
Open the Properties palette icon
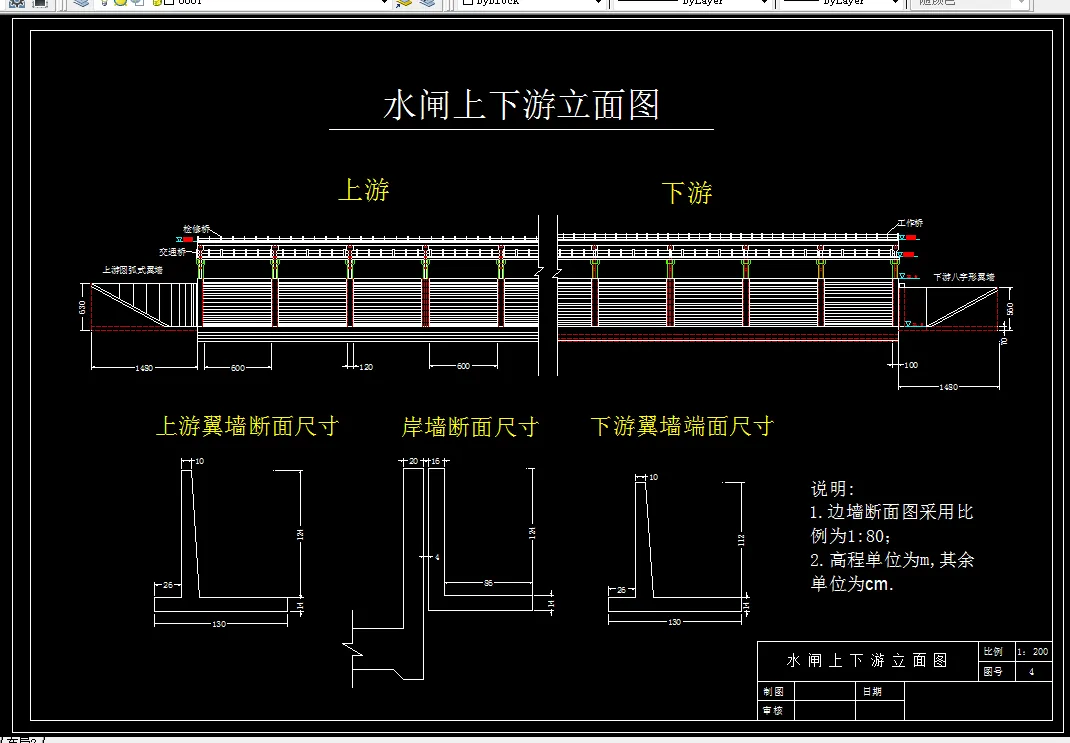(x=39, y=5)
